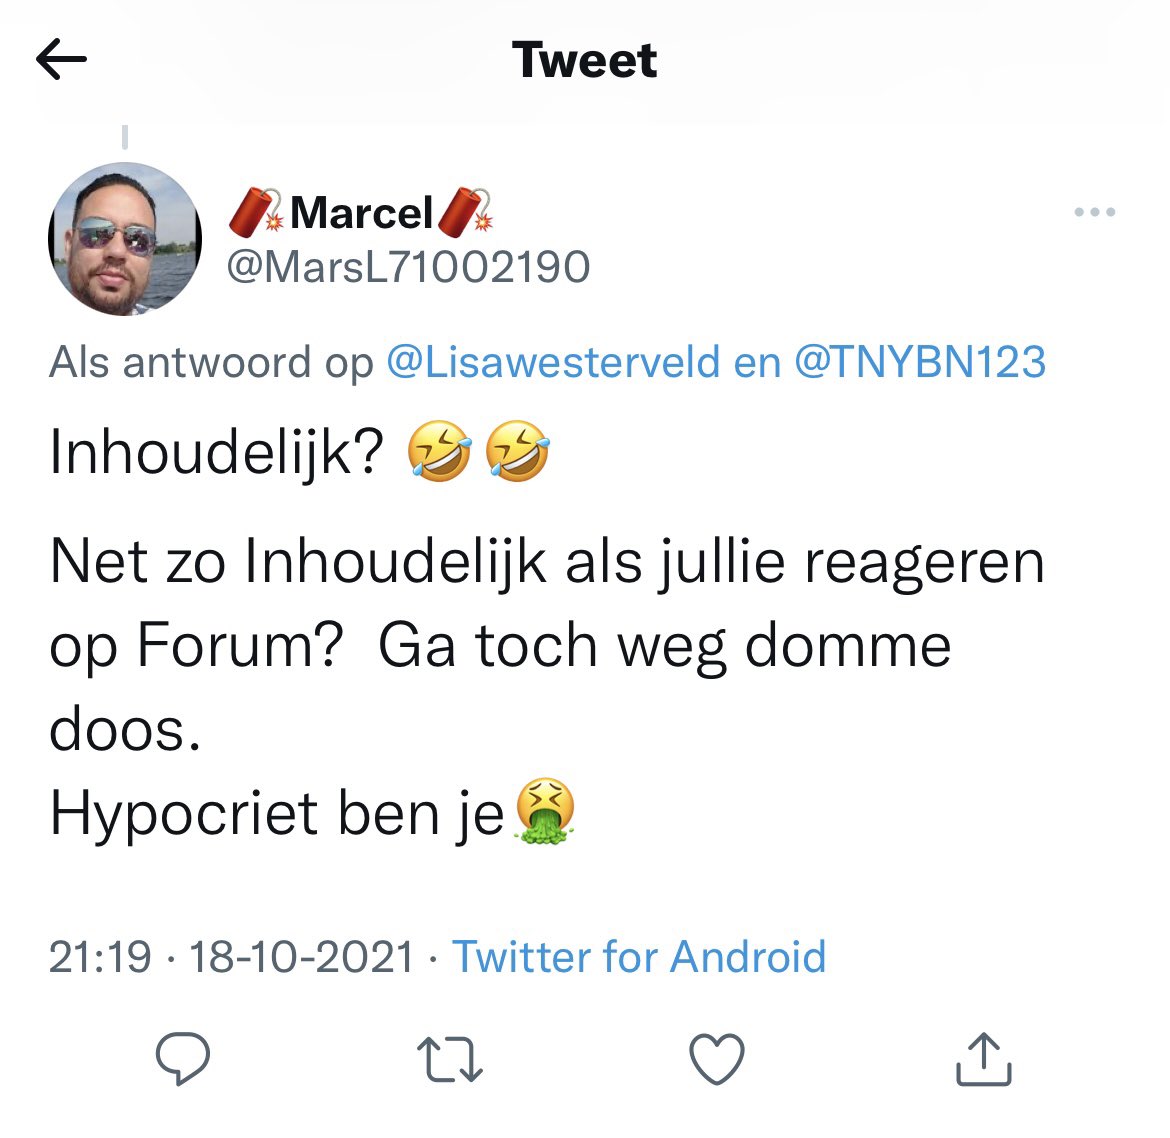Viewport: 1170px width, 1138px height.
Task: Go back using the arrow icon
Action: click(x=61, y=59)
